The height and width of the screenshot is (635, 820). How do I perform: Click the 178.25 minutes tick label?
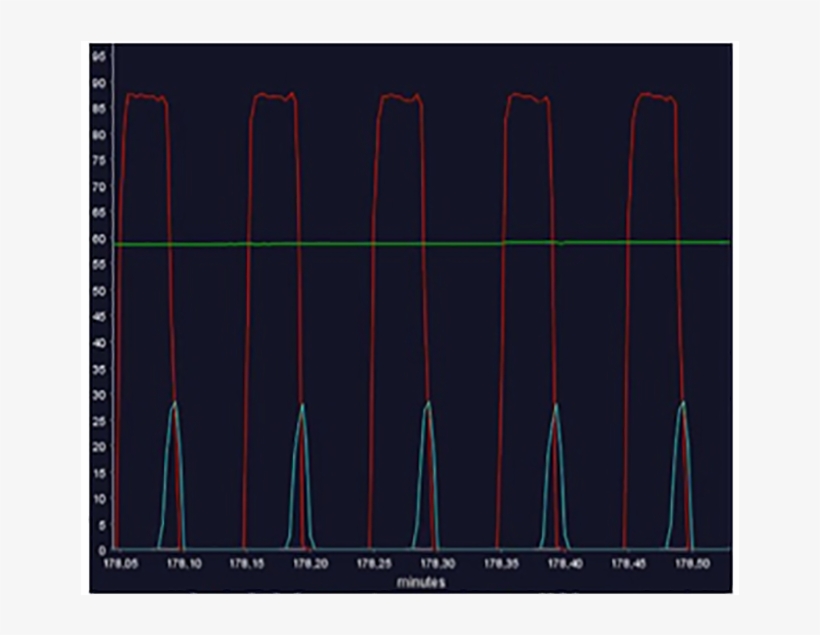373,561
